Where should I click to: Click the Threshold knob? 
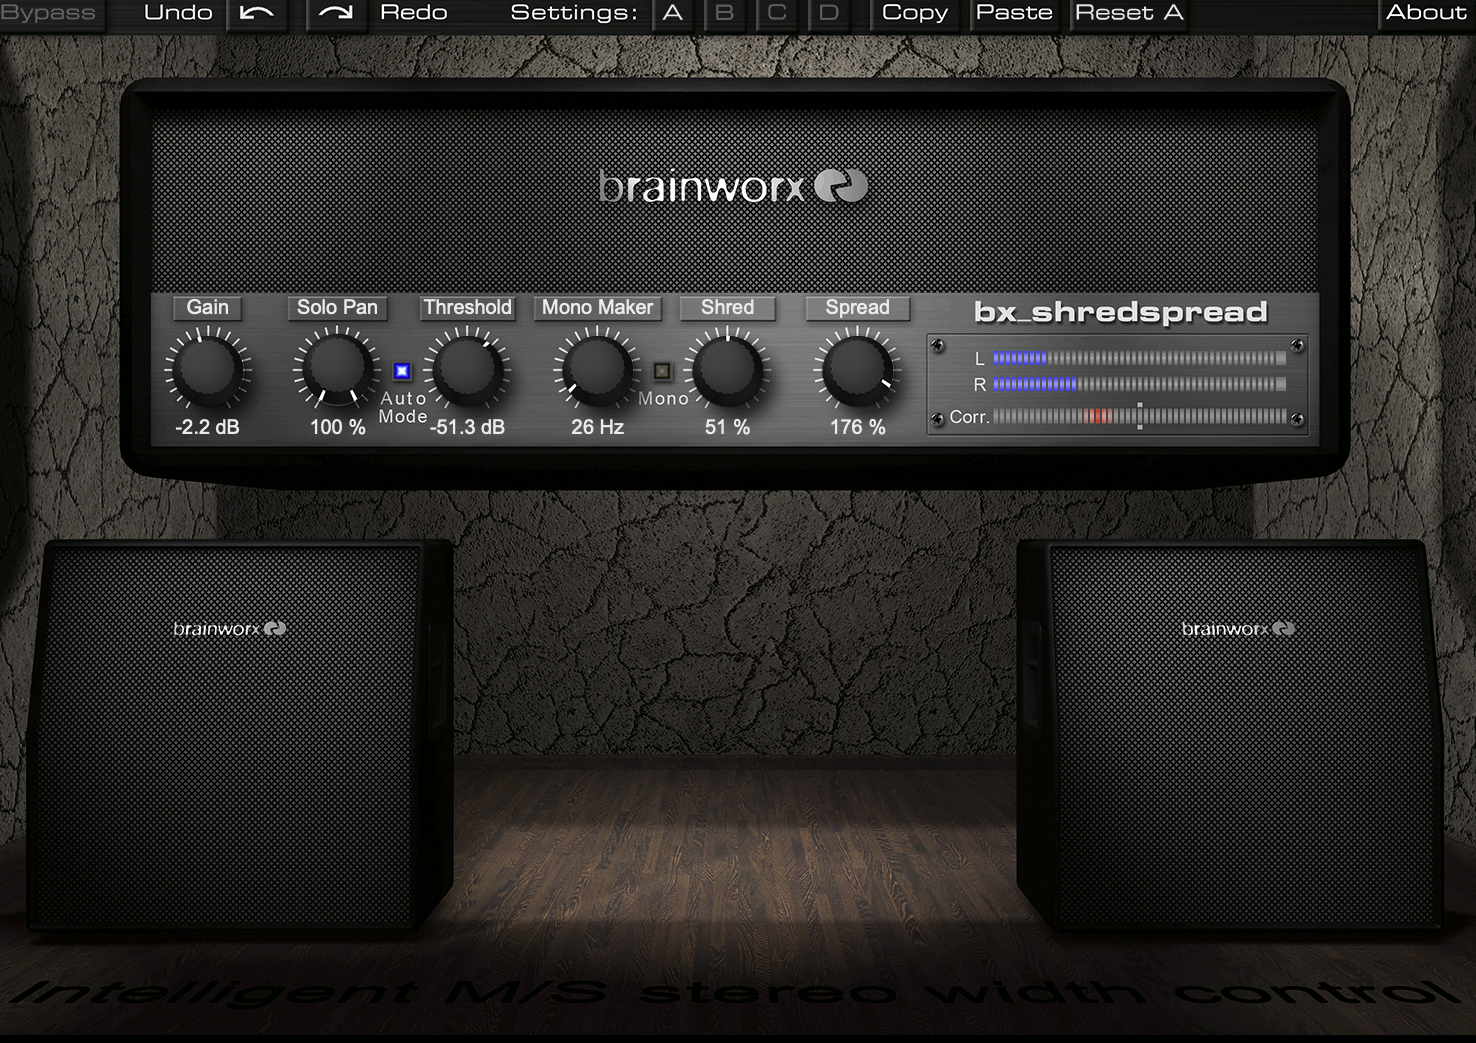[467, 370]
